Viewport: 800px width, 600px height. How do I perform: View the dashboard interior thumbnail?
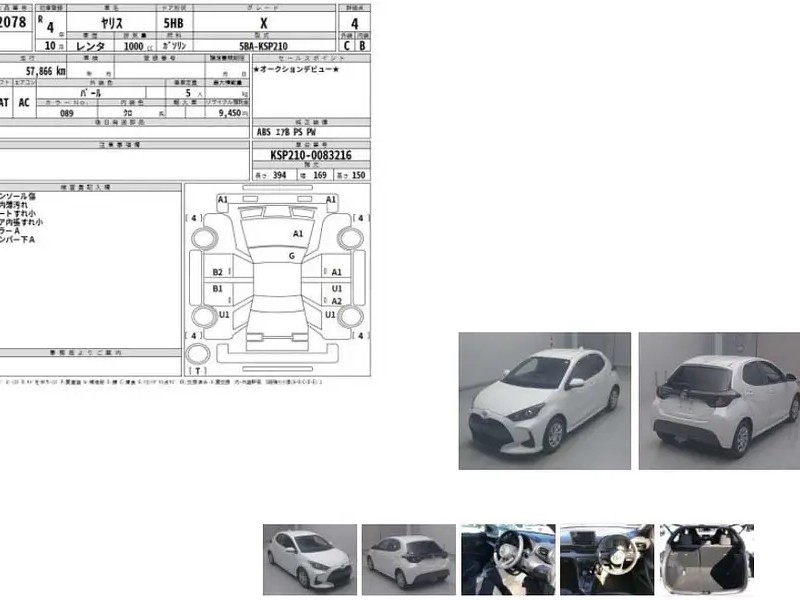[x=605, y=560]
